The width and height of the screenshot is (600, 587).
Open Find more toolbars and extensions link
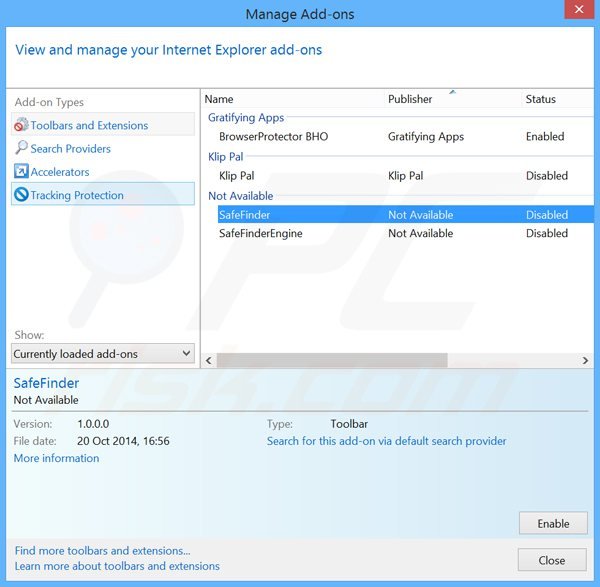pos(102,551)
